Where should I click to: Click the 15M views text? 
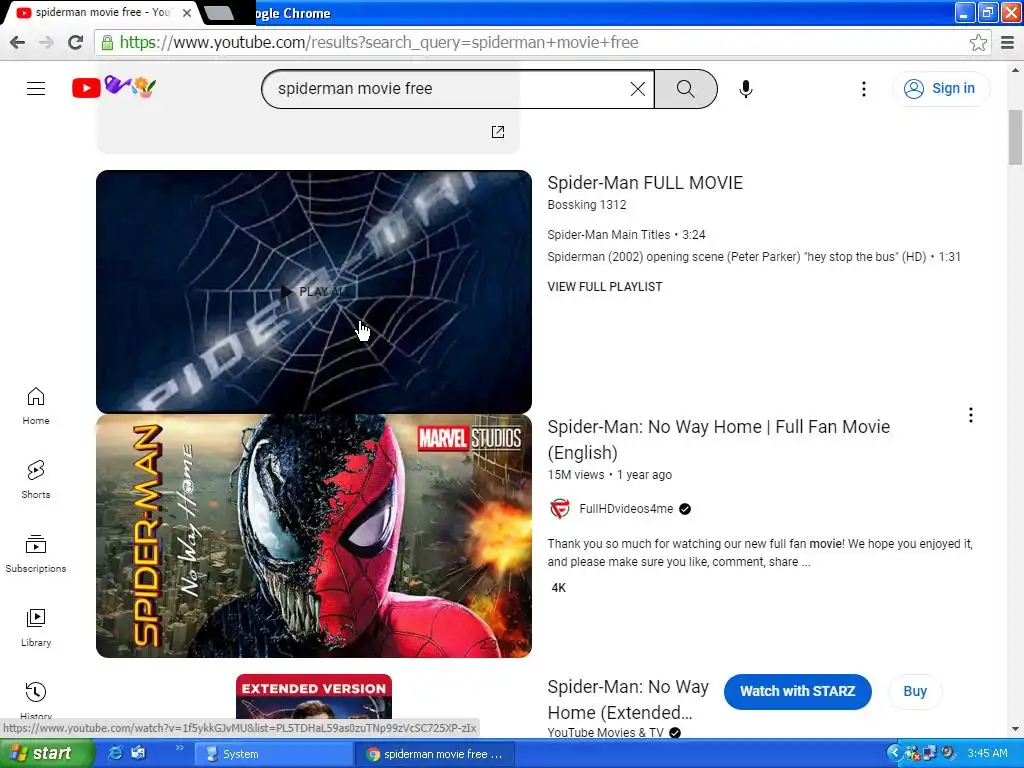[575, 475]
